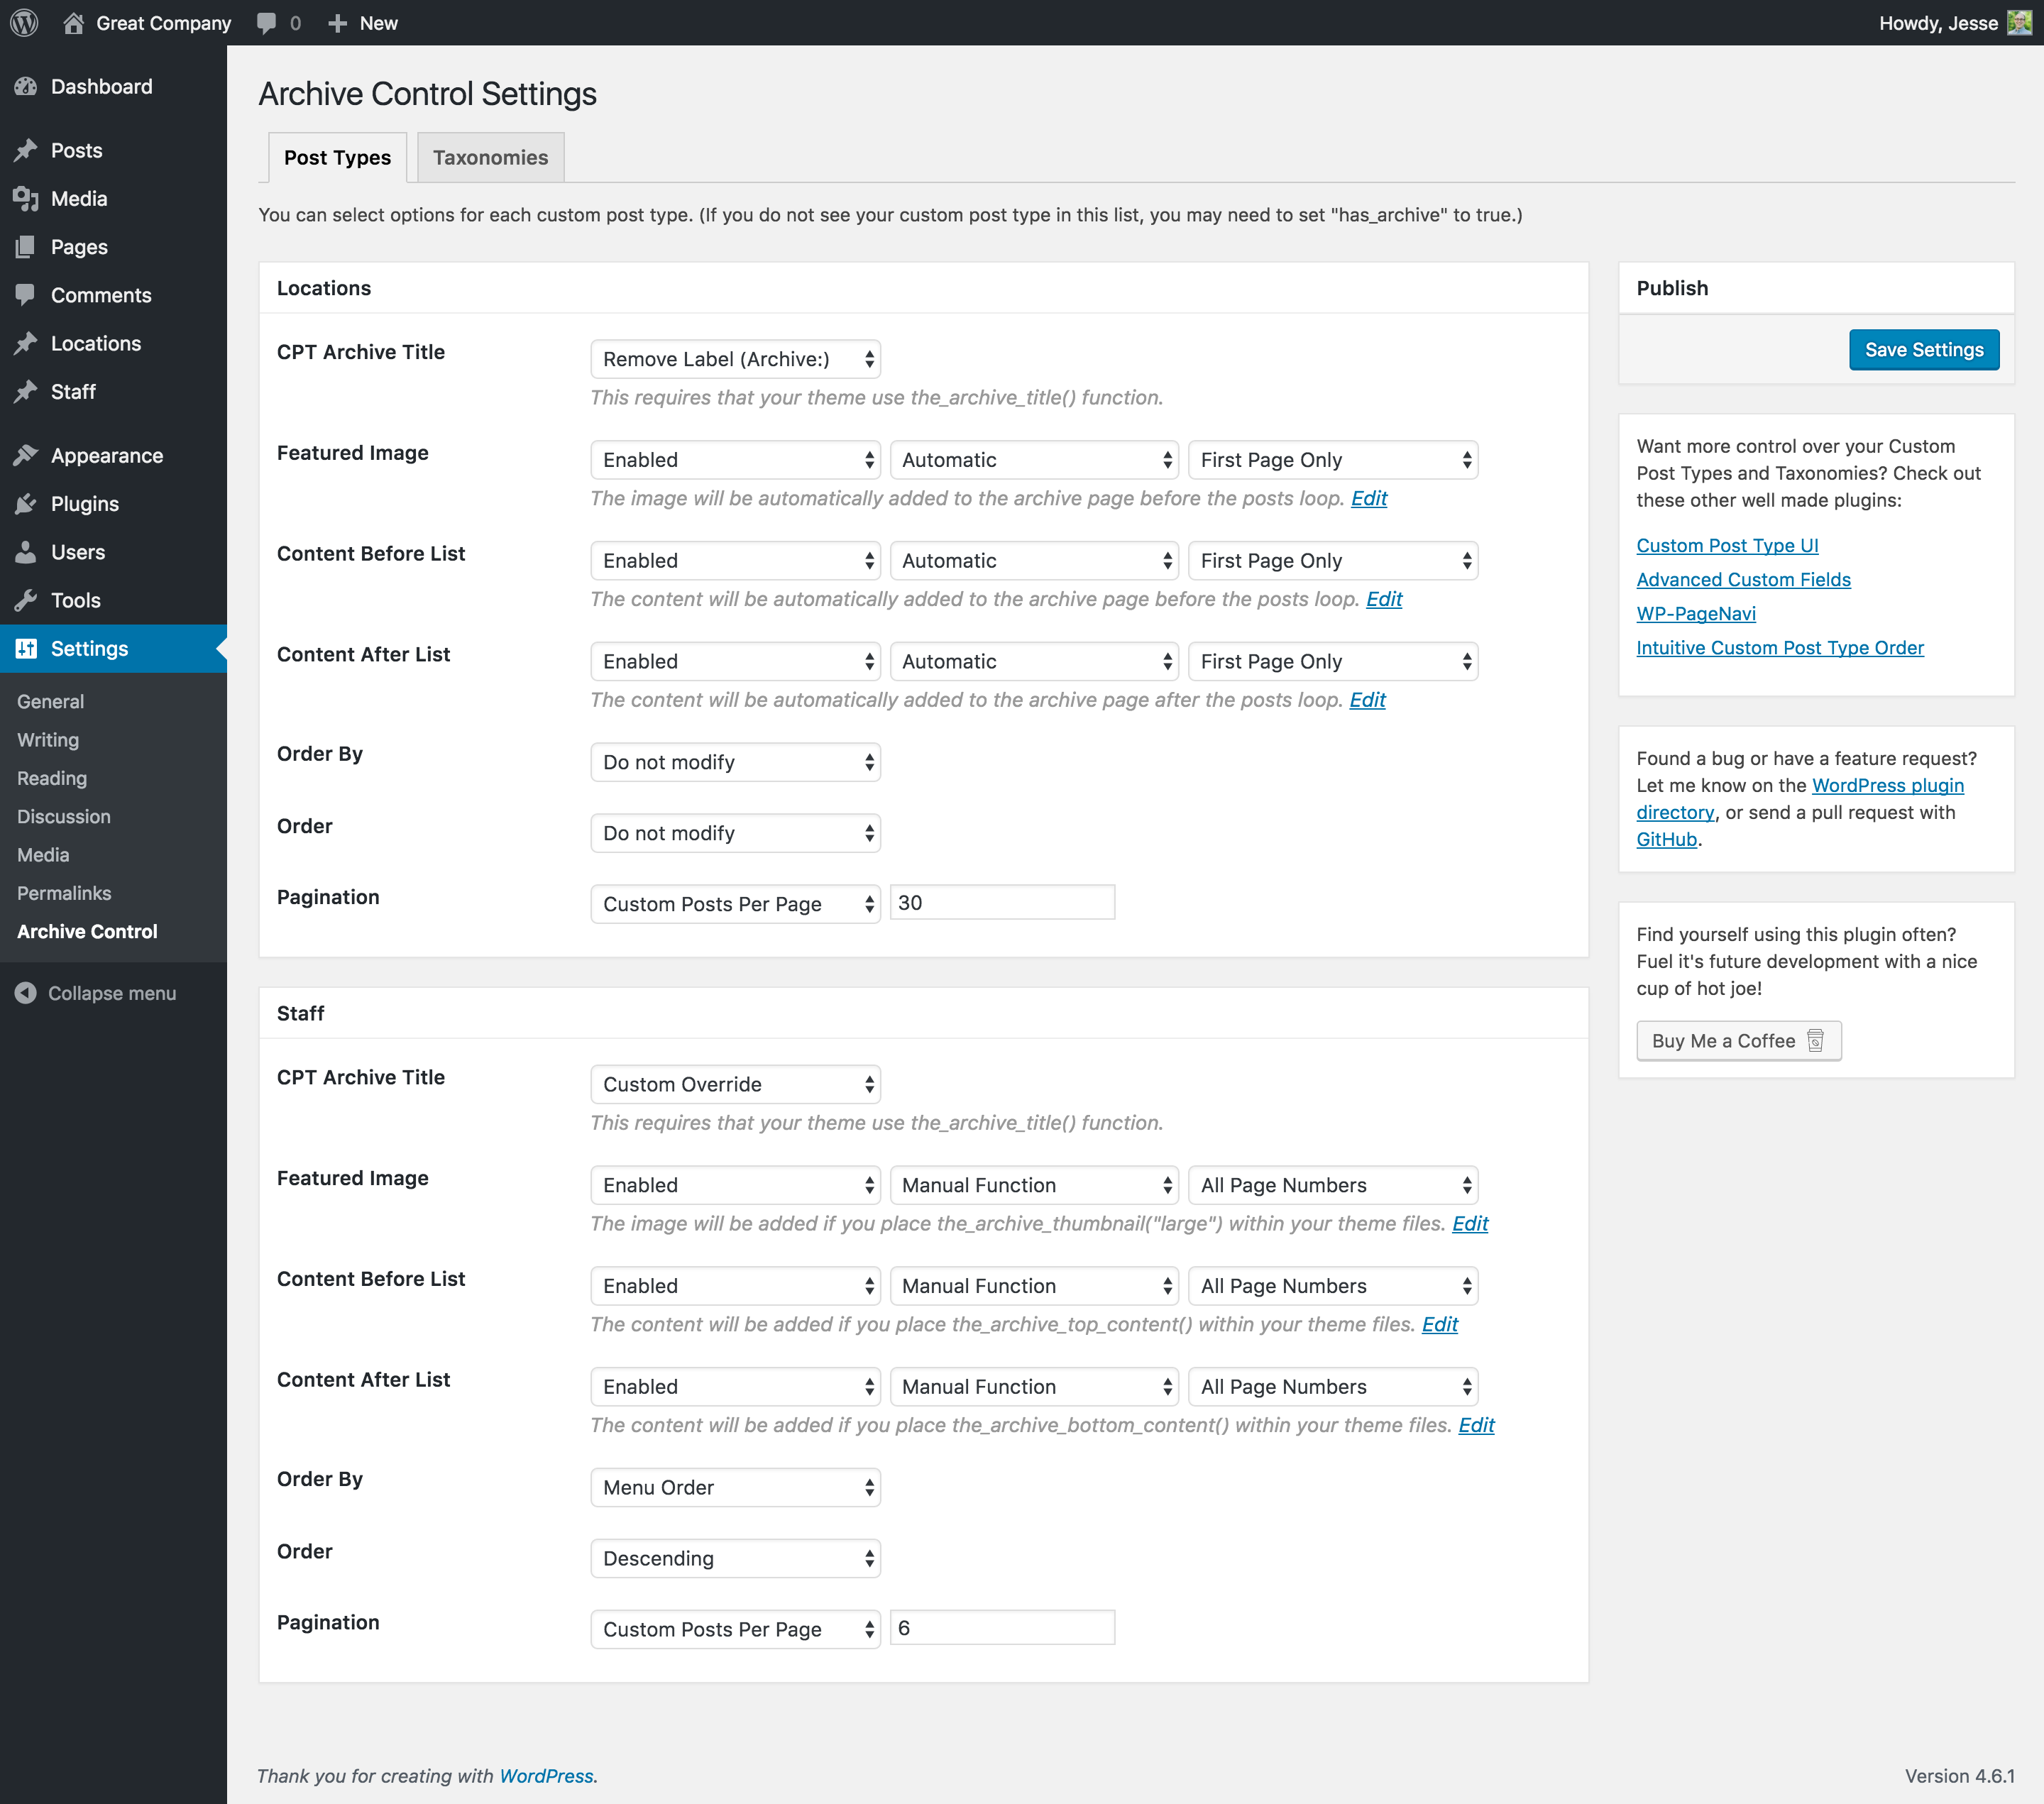The height and width of the screenshot is (1804, 2044).
Task: Open Custom Post Type UI link
Action: [1727, 546]
